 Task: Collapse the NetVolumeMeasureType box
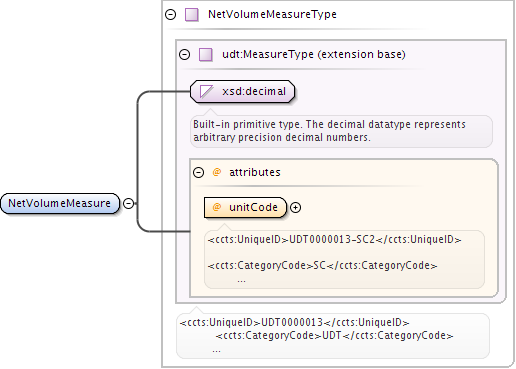171,15
